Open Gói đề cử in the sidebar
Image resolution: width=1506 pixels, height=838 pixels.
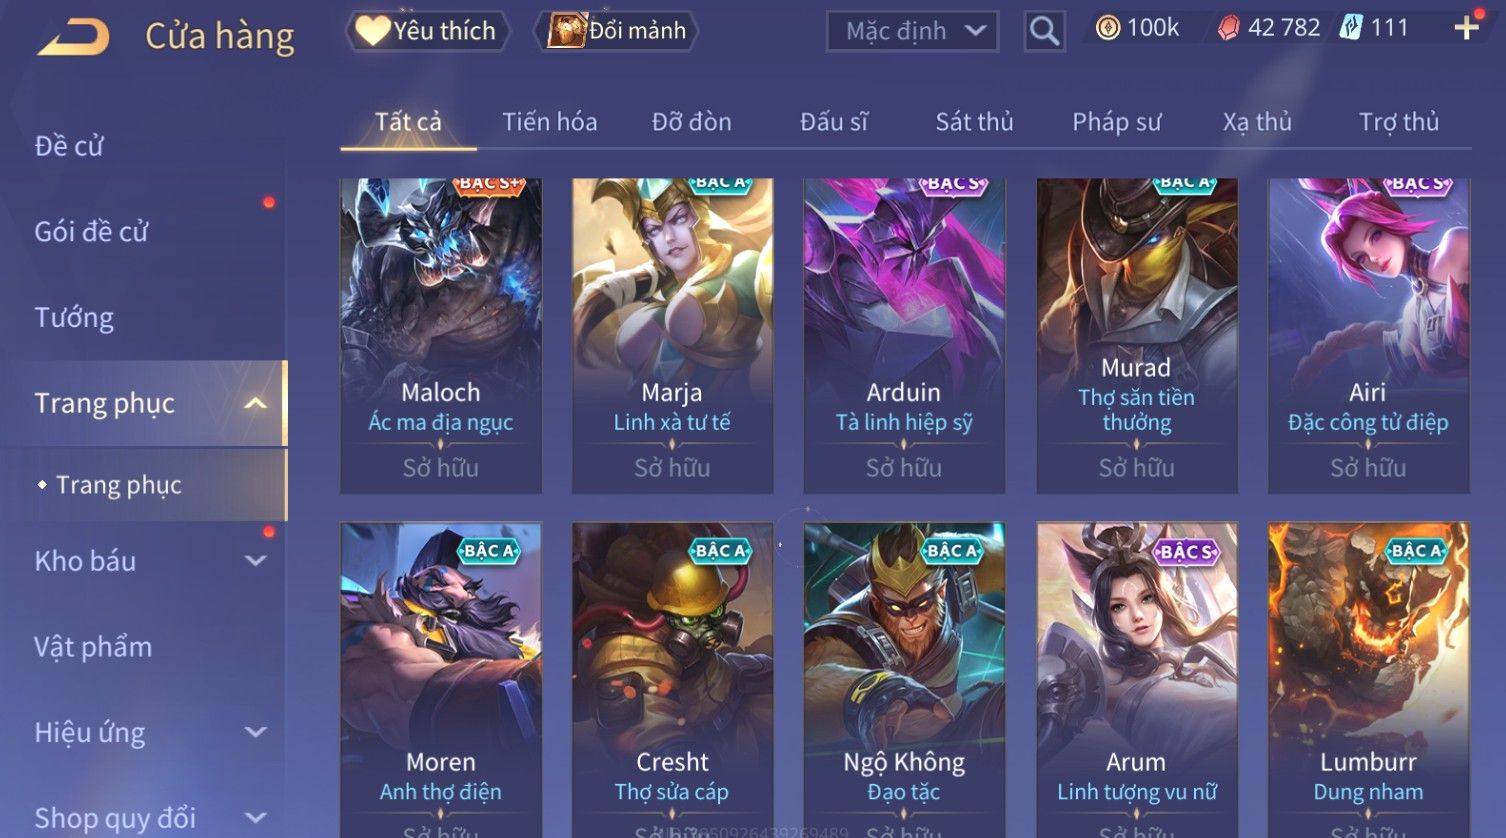[91, 232]
